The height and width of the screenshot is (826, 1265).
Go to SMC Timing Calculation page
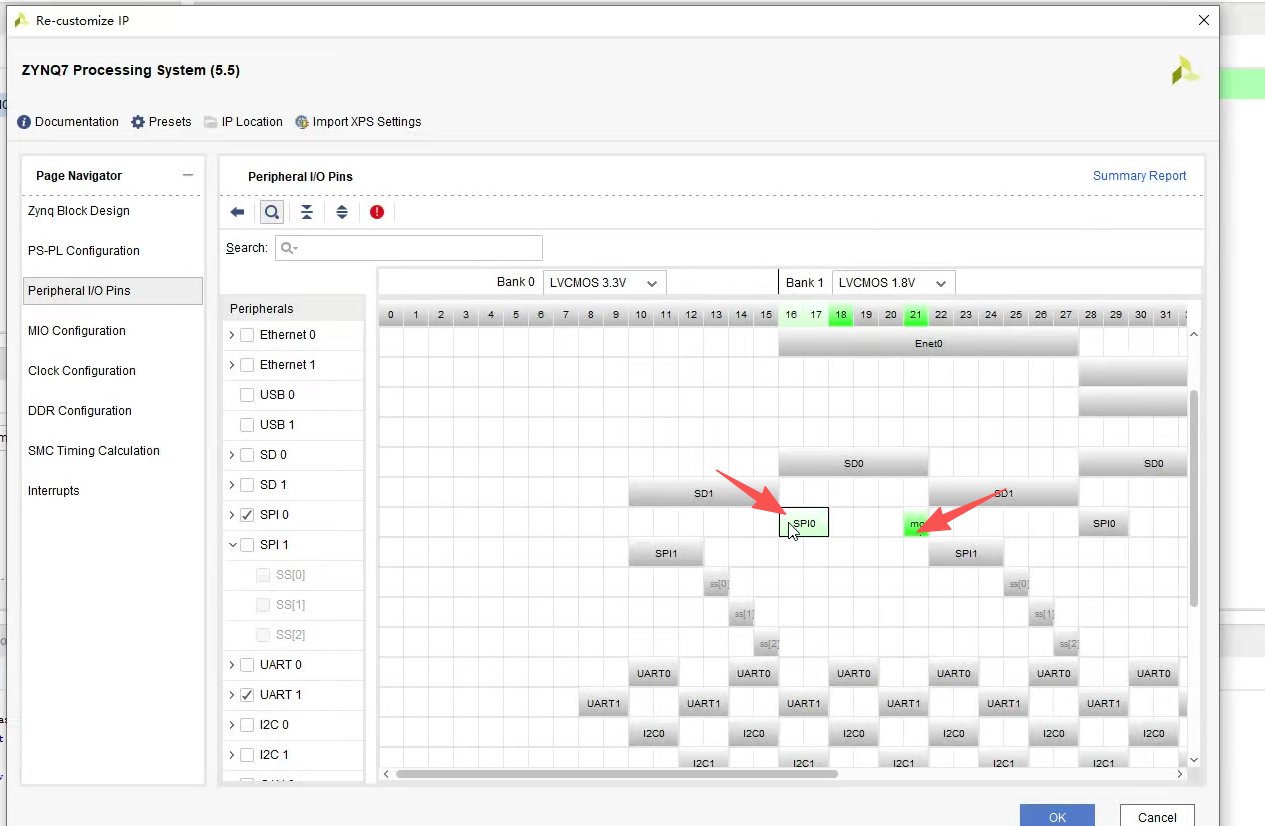[94, 451]
